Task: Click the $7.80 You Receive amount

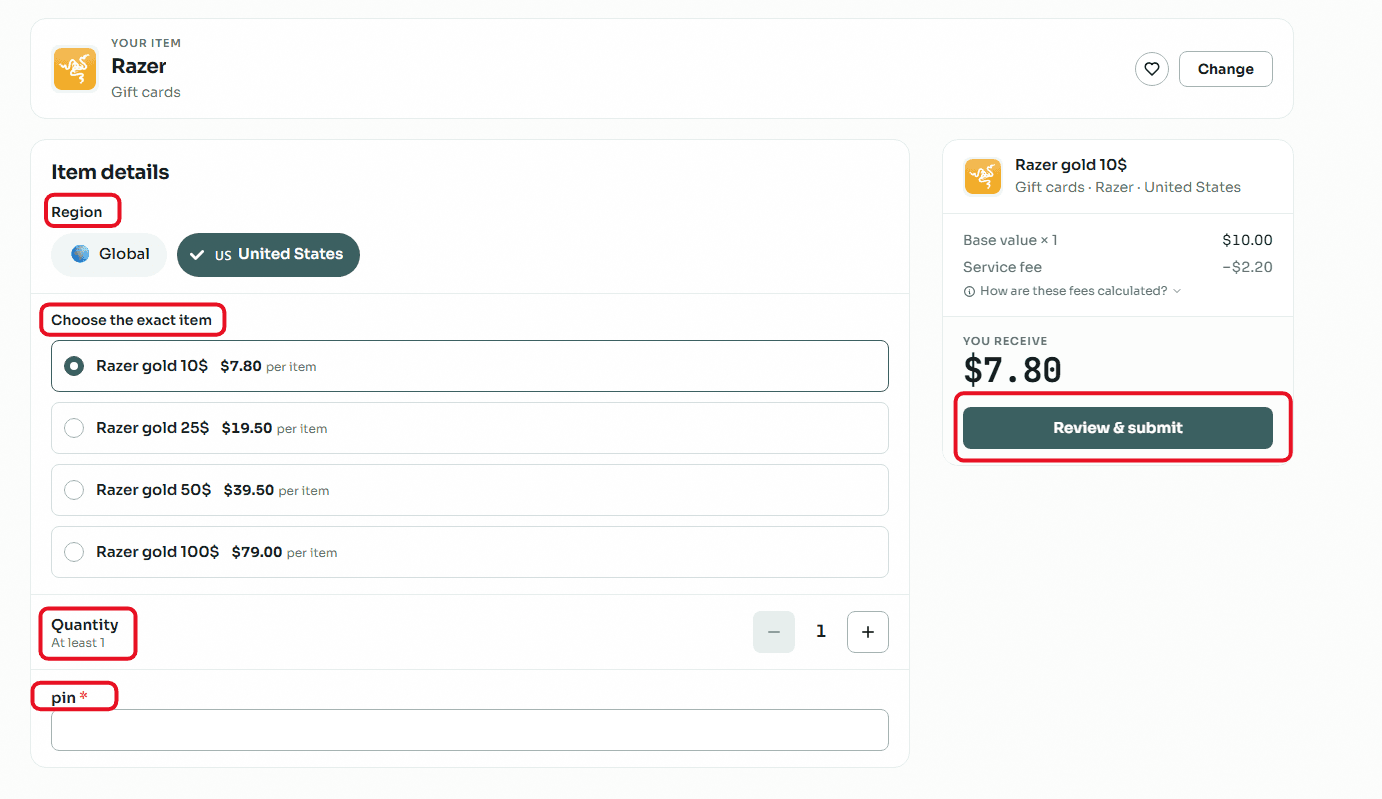Action: [x=1012, y=370]
